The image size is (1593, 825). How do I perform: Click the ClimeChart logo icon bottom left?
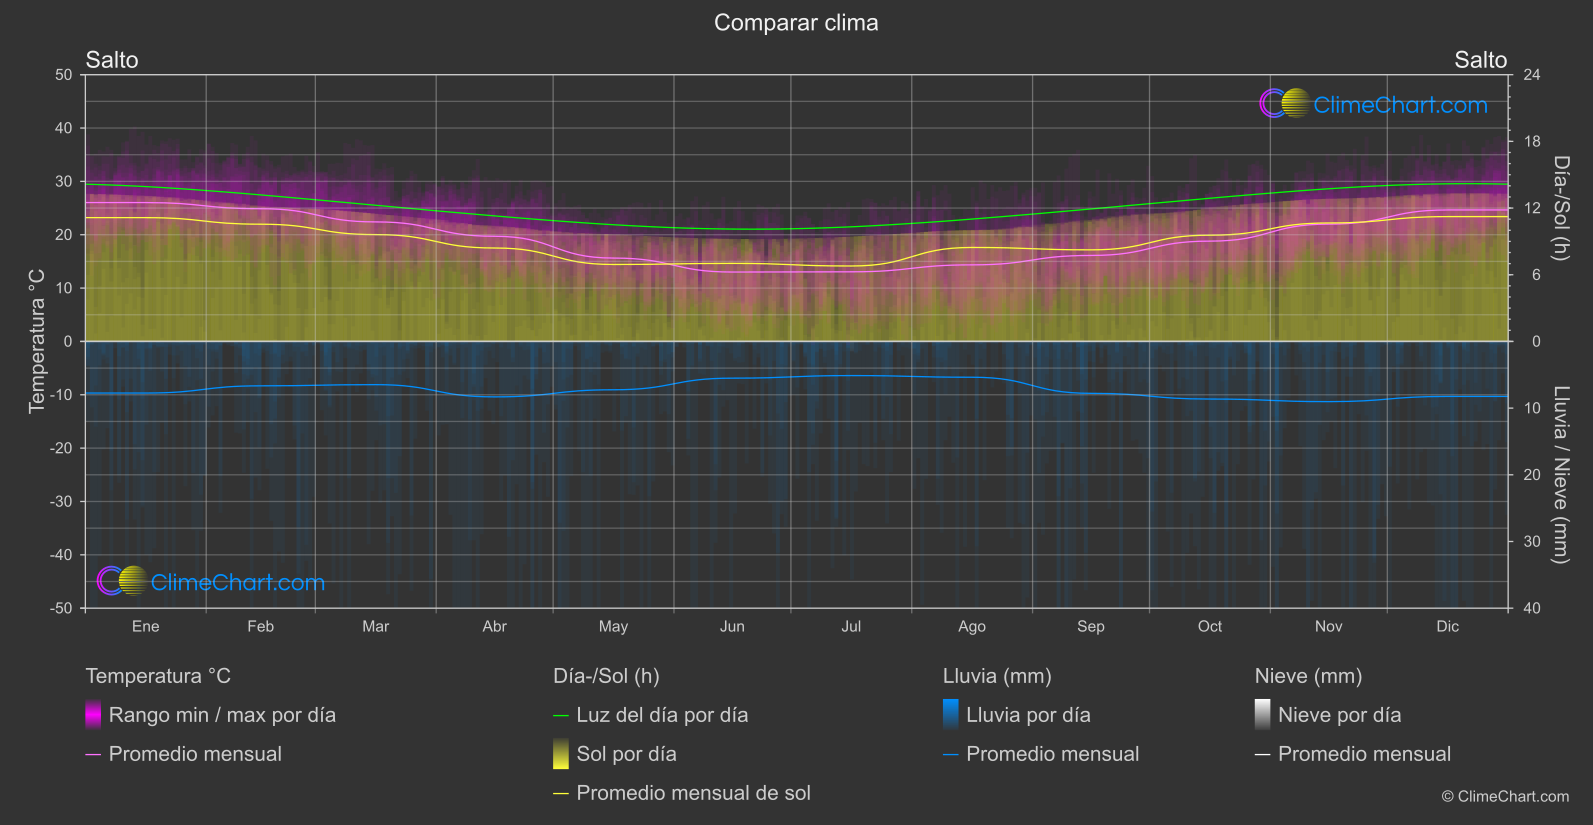pos(122,580)
